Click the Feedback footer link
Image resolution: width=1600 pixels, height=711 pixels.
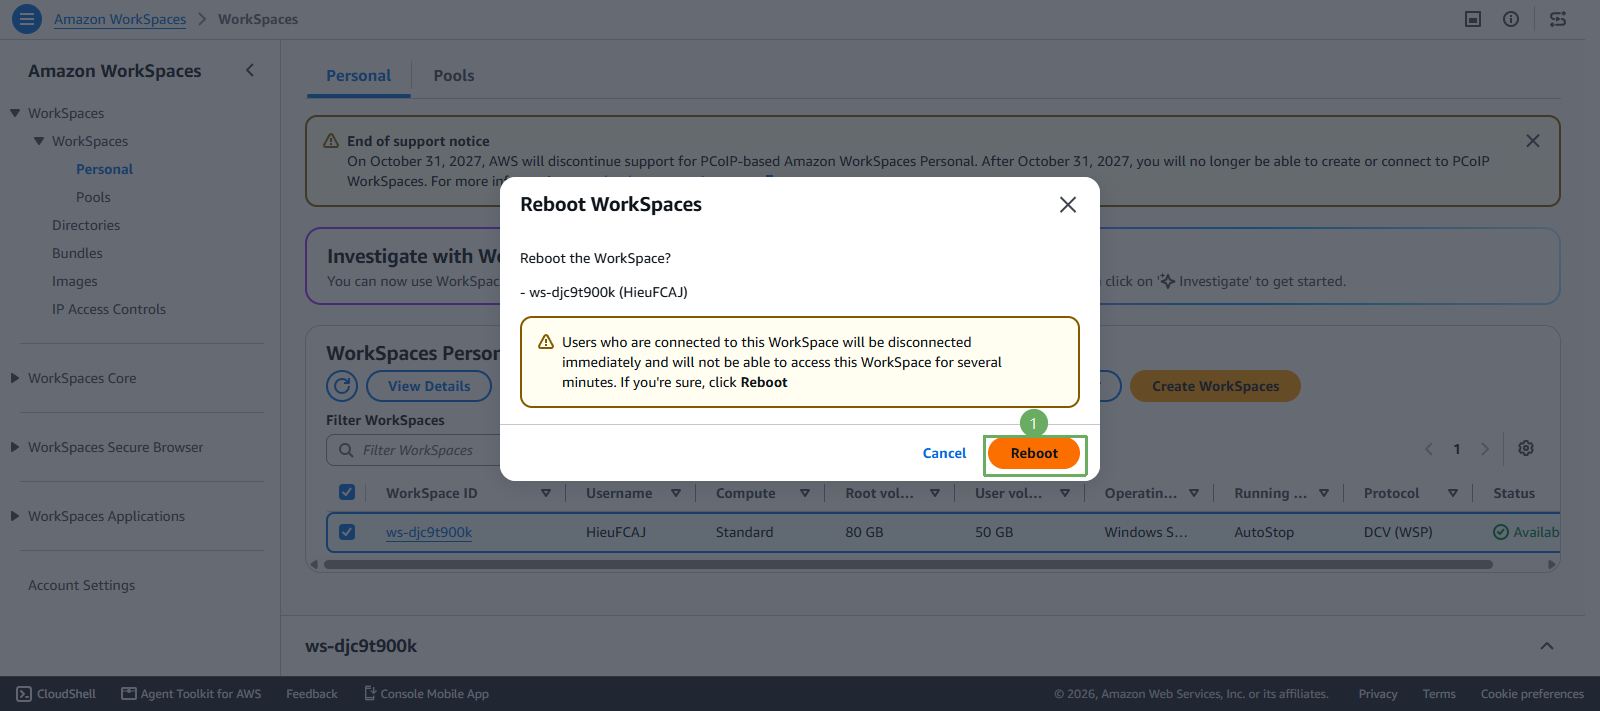point(312,694)
